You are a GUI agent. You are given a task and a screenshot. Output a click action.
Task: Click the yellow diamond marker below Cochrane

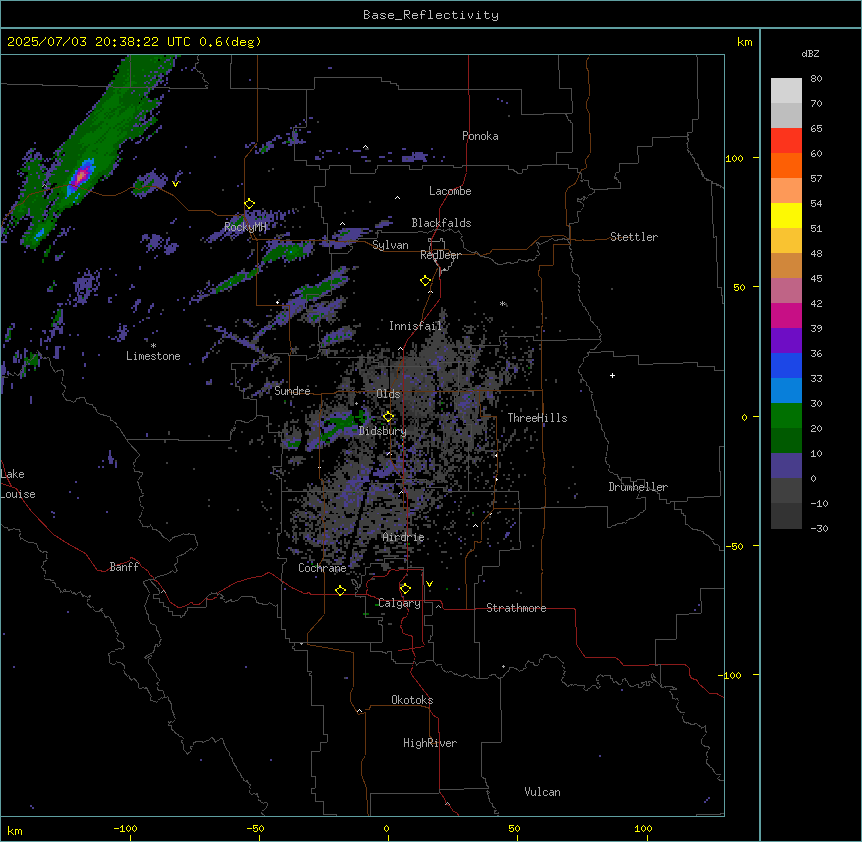tap(340, 590)
